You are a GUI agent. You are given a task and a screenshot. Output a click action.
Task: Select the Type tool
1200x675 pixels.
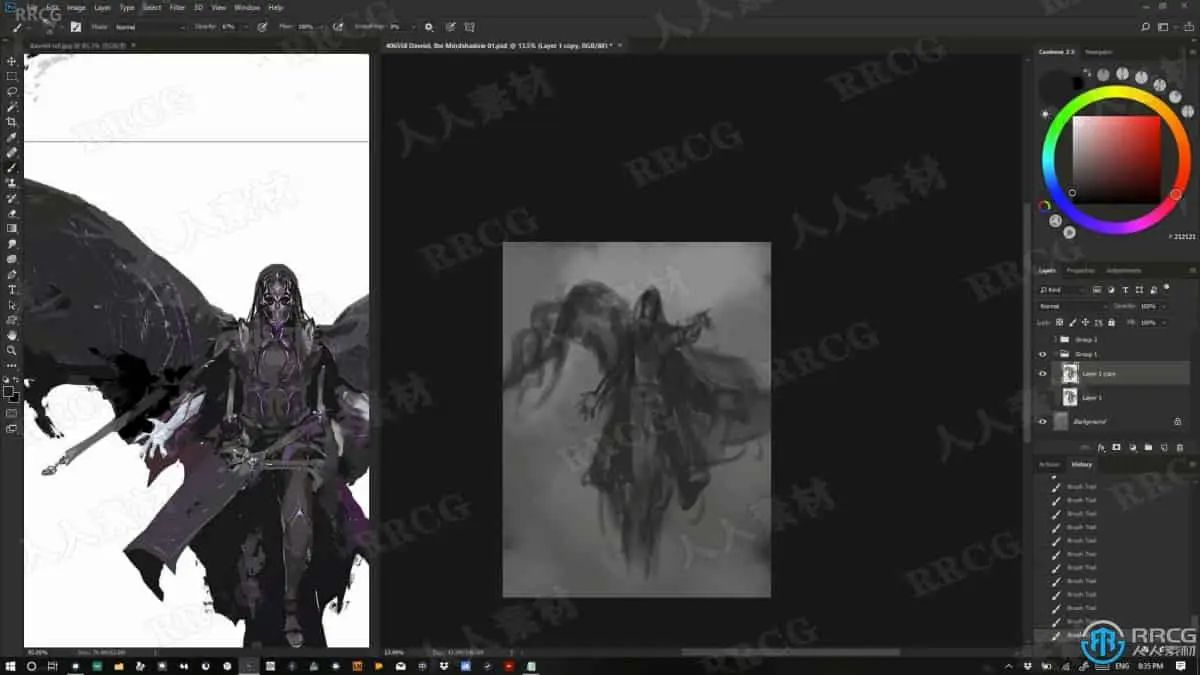point(12,289)
